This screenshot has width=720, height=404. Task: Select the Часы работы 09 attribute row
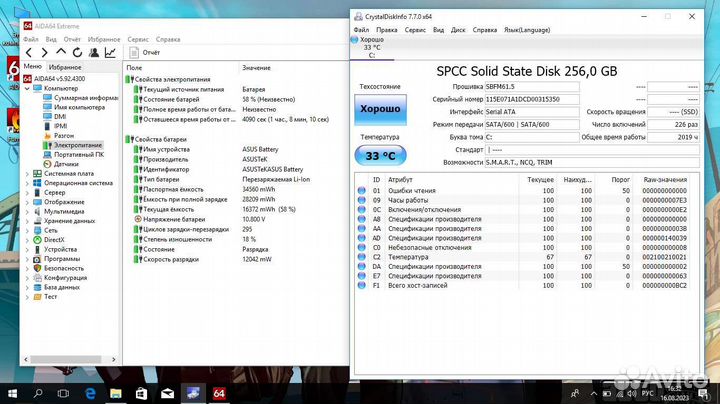(x=522, y=200)
